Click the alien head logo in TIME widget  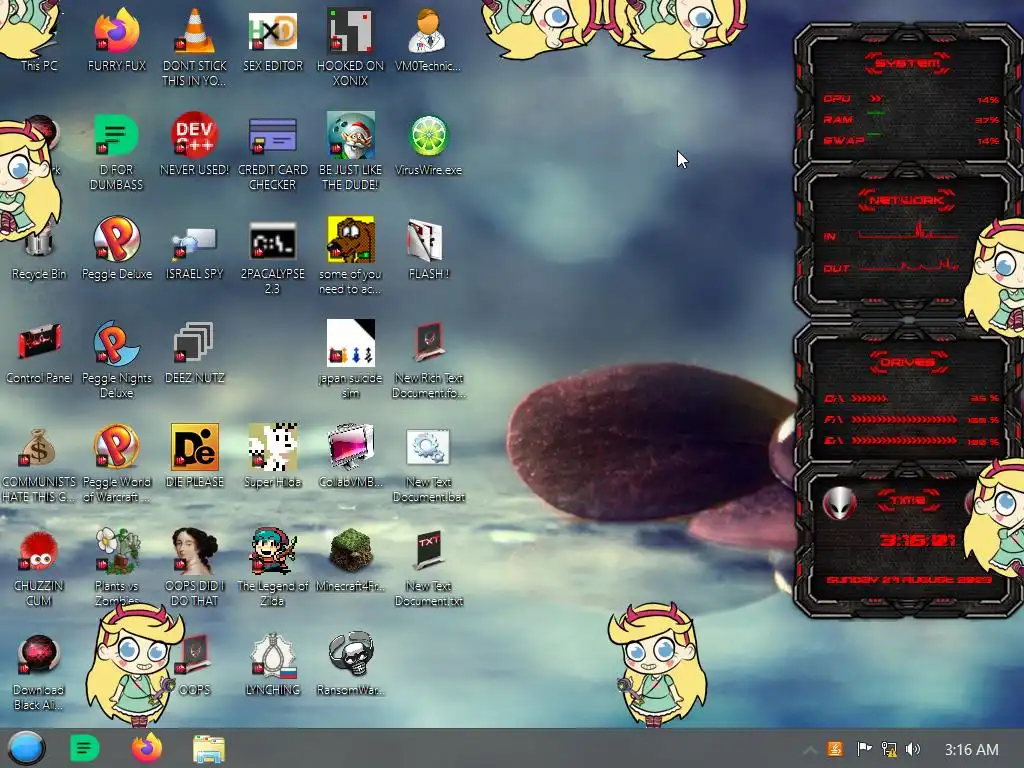coord(840,504)
